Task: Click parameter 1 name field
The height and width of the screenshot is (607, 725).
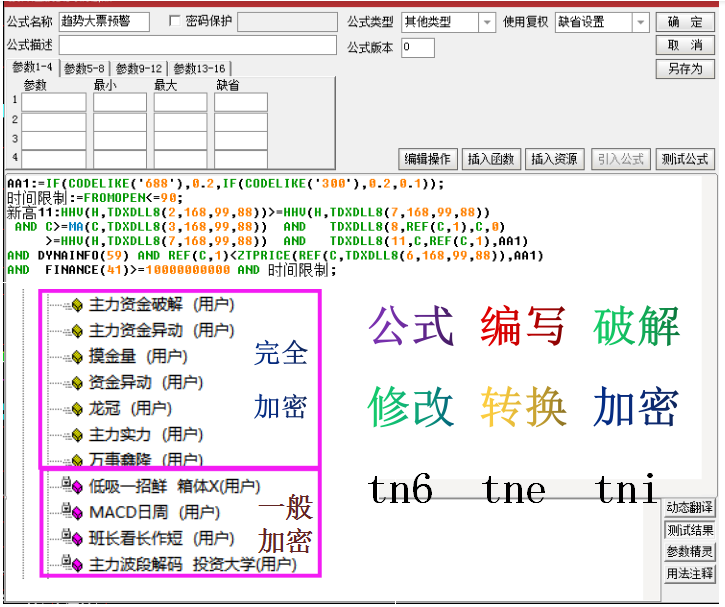Action: click(x=54, y=102)
